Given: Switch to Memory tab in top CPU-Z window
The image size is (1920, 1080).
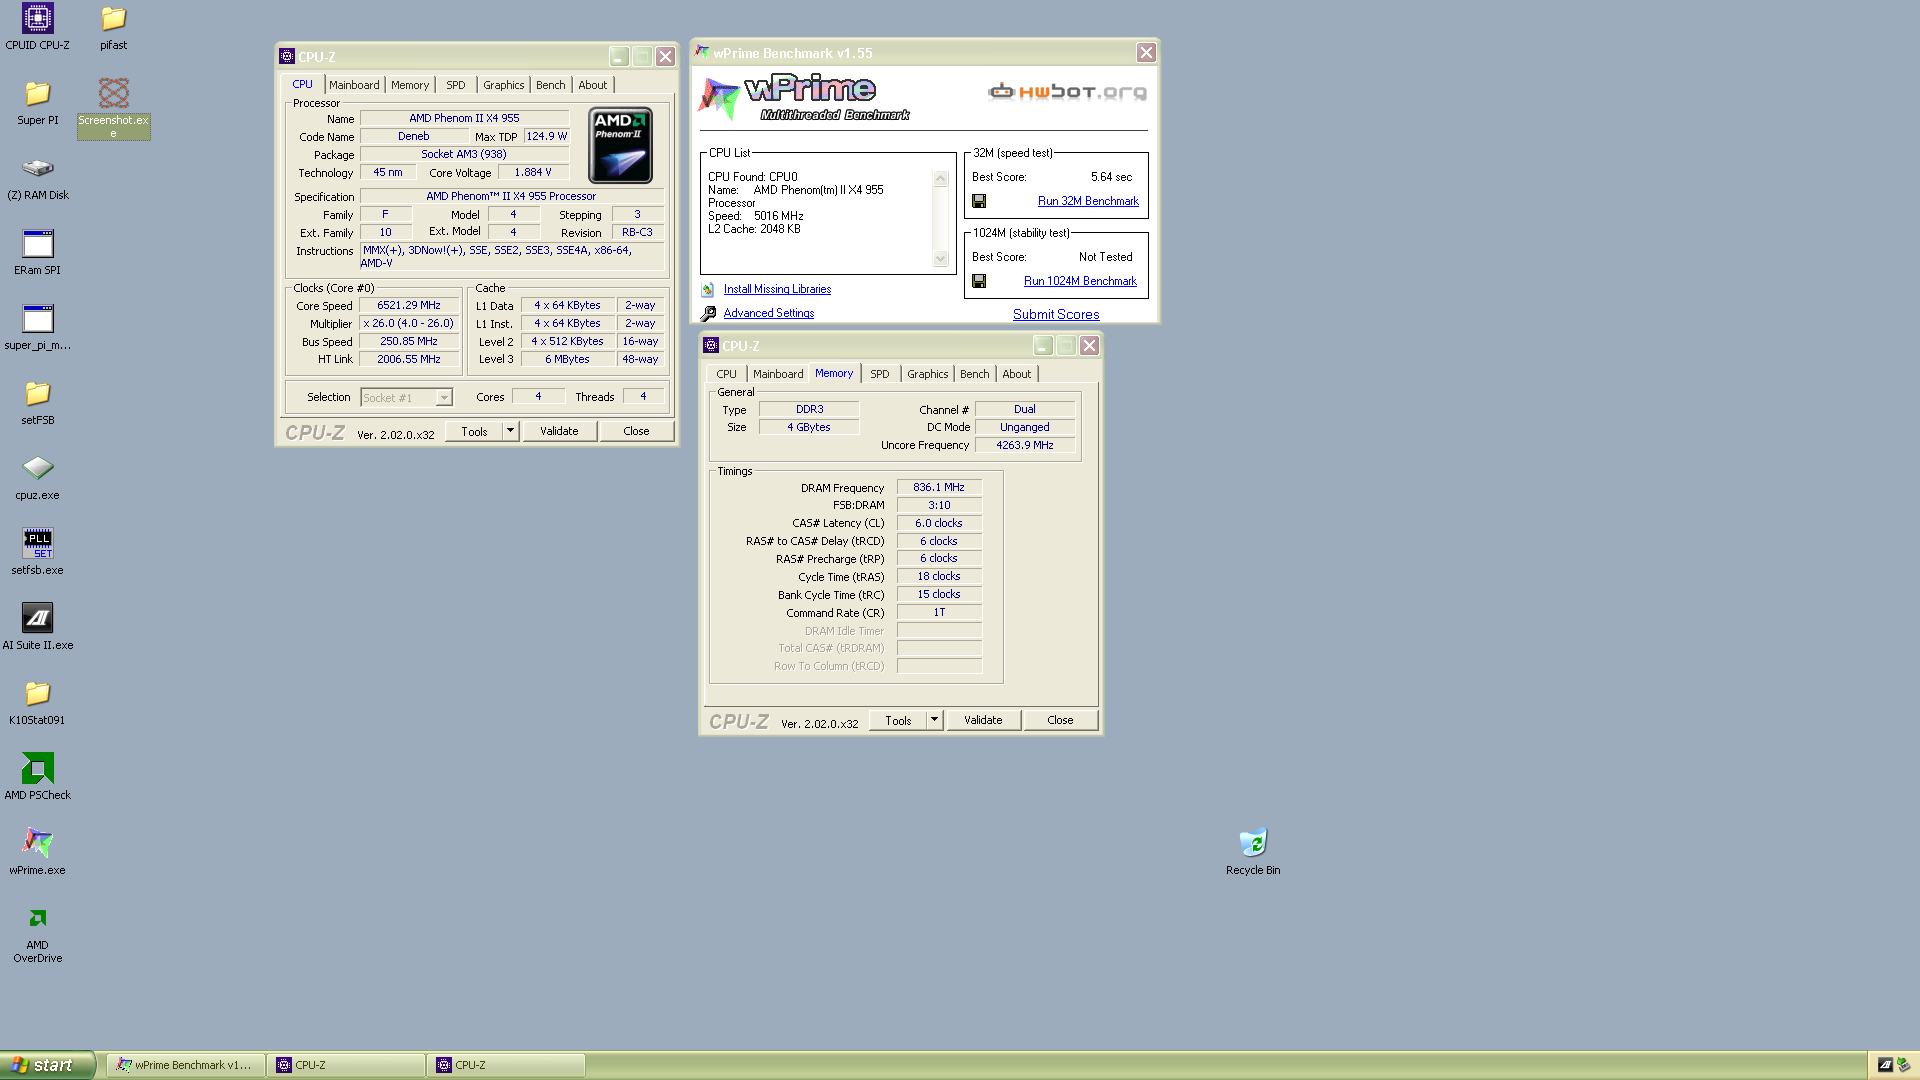Looking at the screenshot, I should (410, 85).
